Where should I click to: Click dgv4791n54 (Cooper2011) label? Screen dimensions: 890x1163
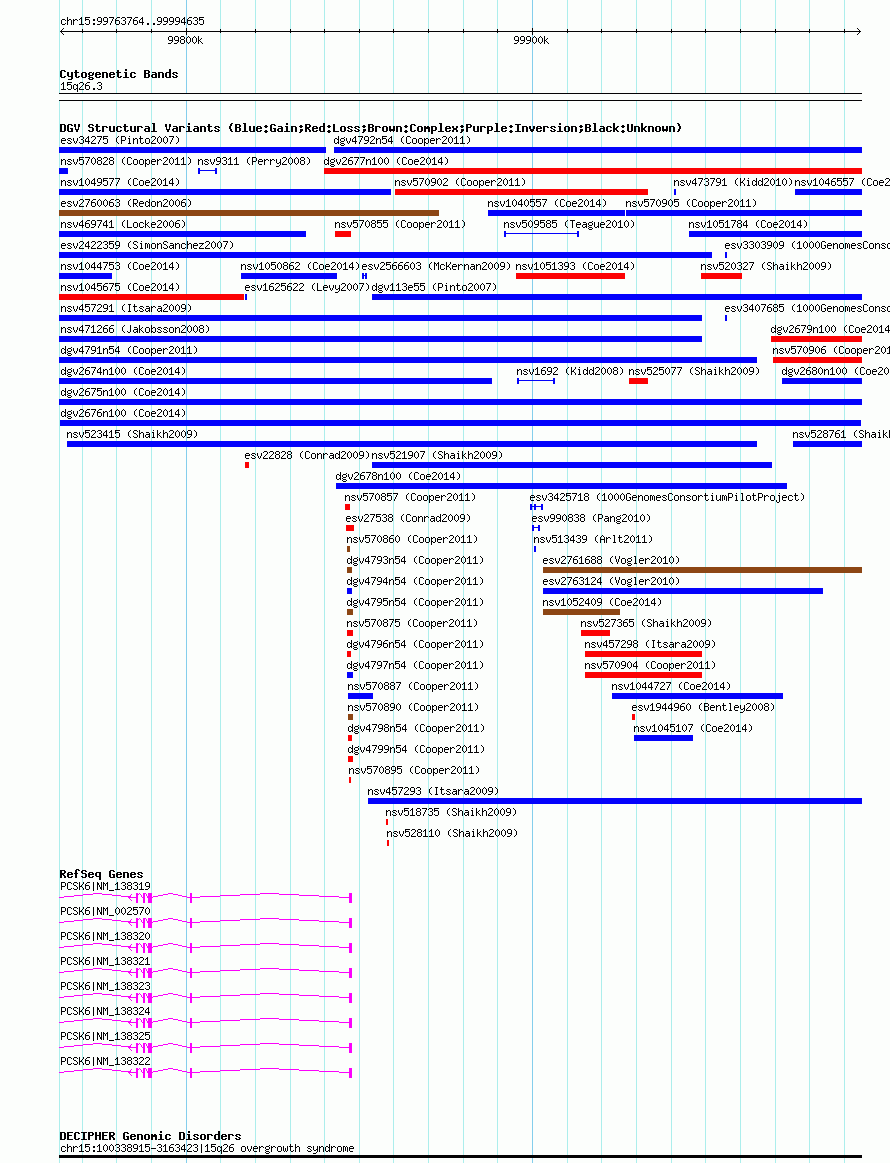pos(129,350)
